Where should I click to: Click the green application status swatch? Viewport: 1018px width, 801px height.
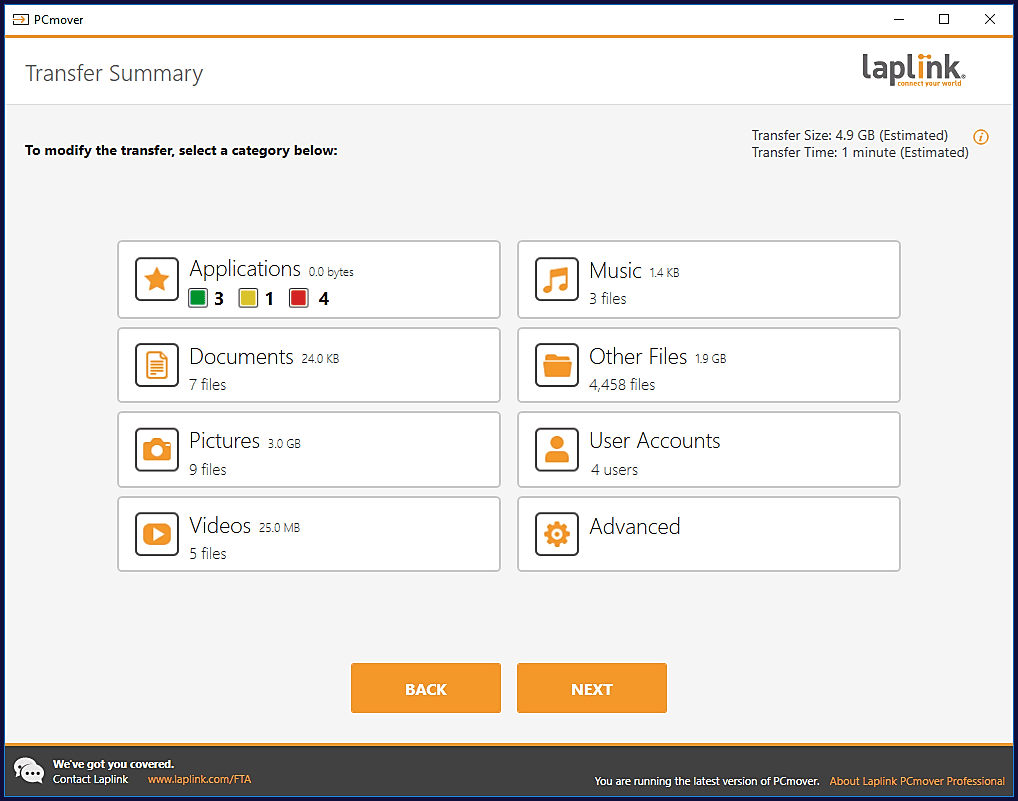point(198,298)
